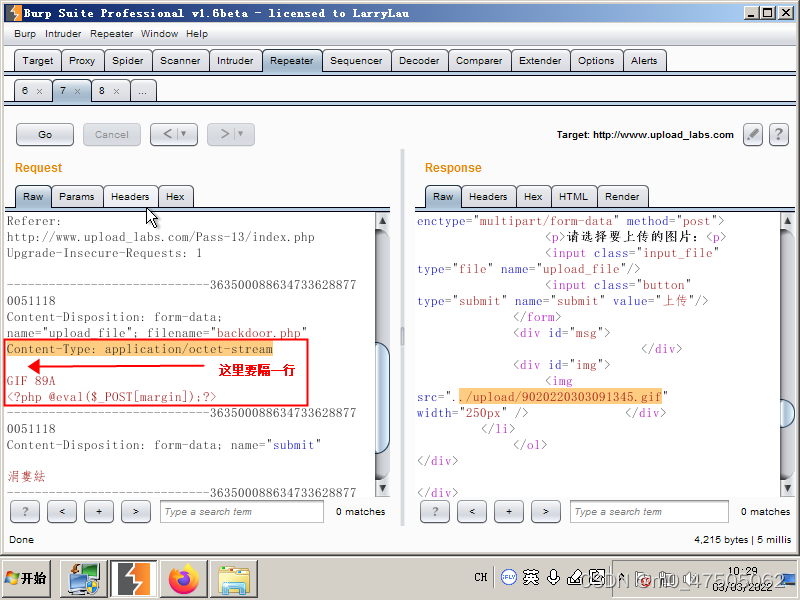Open response Headers tab
Viewport: 800px width, 600px height.
488,196
